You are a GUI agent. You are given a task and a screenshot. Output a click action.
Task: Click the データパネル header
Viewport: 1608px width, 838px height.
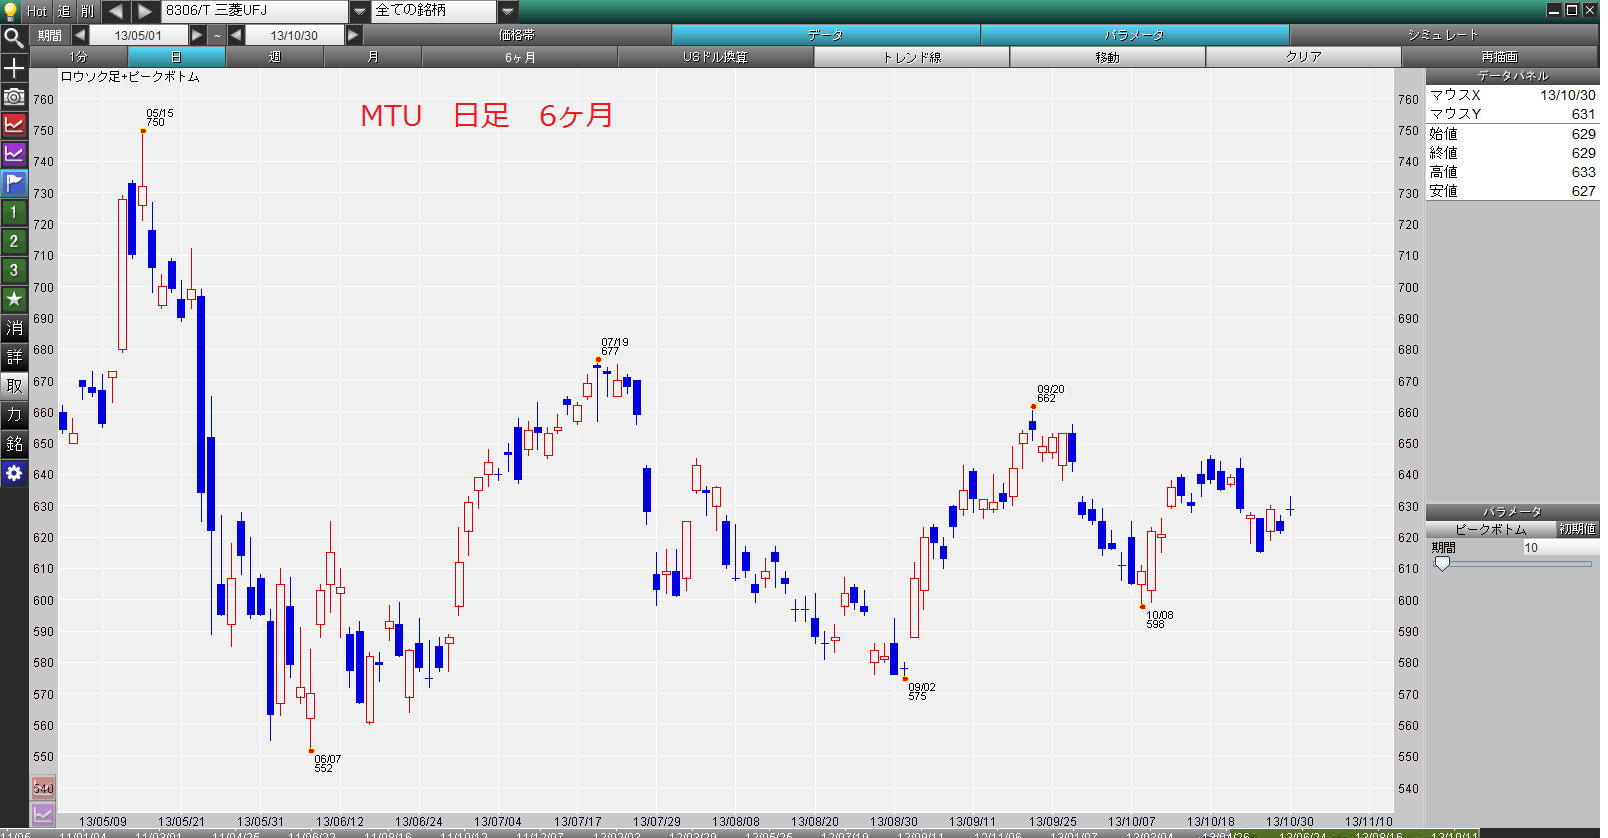click(x=1512, y=76)
